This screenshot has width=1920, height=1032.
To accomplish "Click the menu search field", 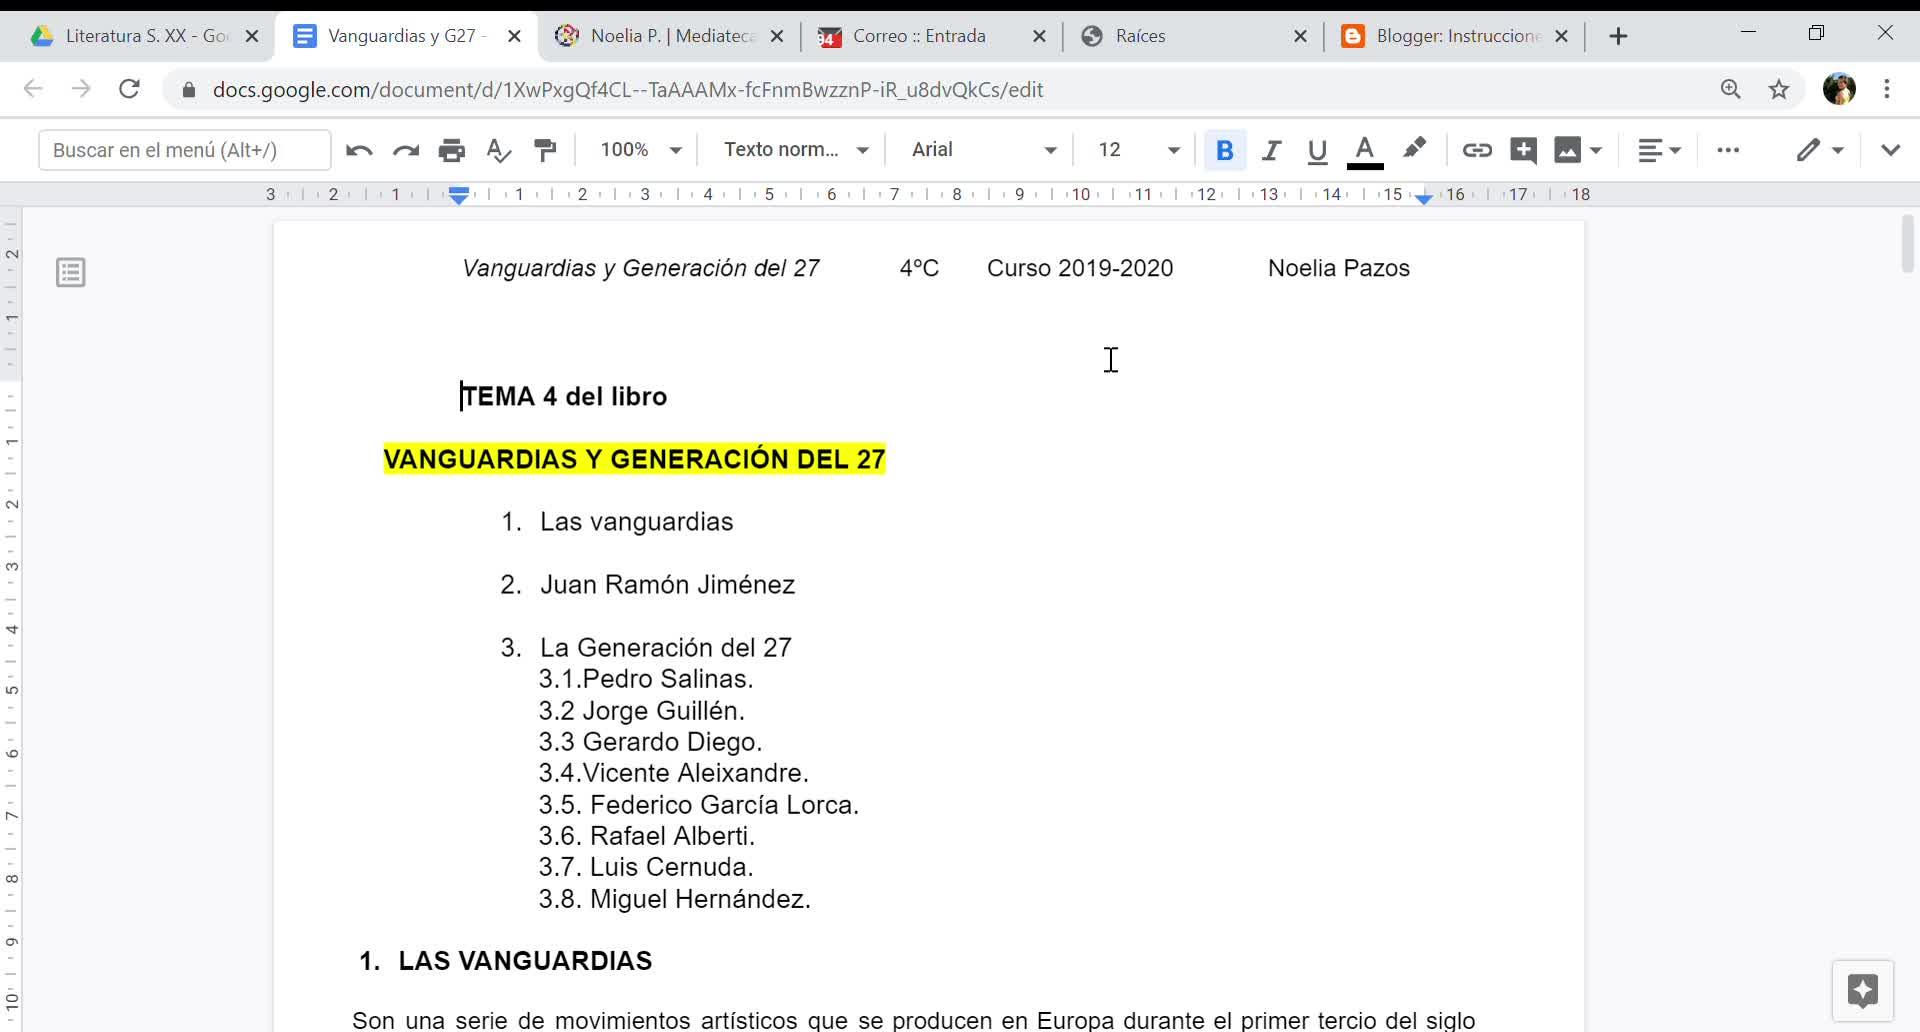I will click(x=185, y=150).
